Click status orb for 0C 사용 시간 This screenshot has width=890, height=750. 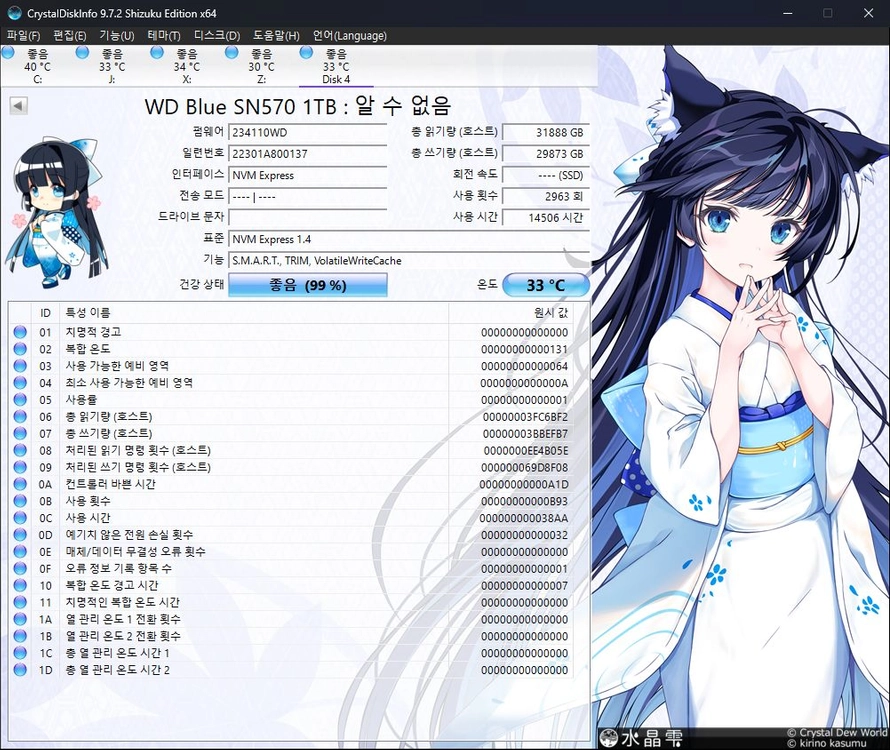pyautogui.click(x=20, y=518)
